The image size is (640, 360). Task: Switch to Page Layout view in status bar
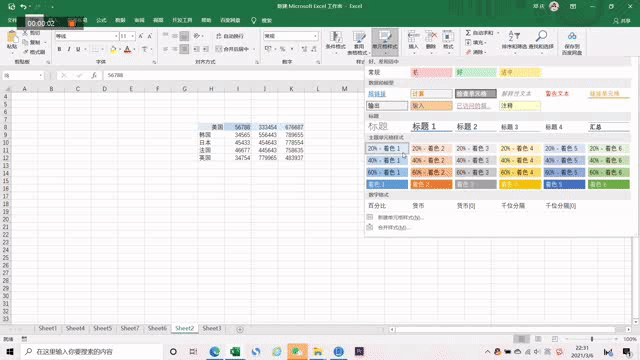coord(538,339)
